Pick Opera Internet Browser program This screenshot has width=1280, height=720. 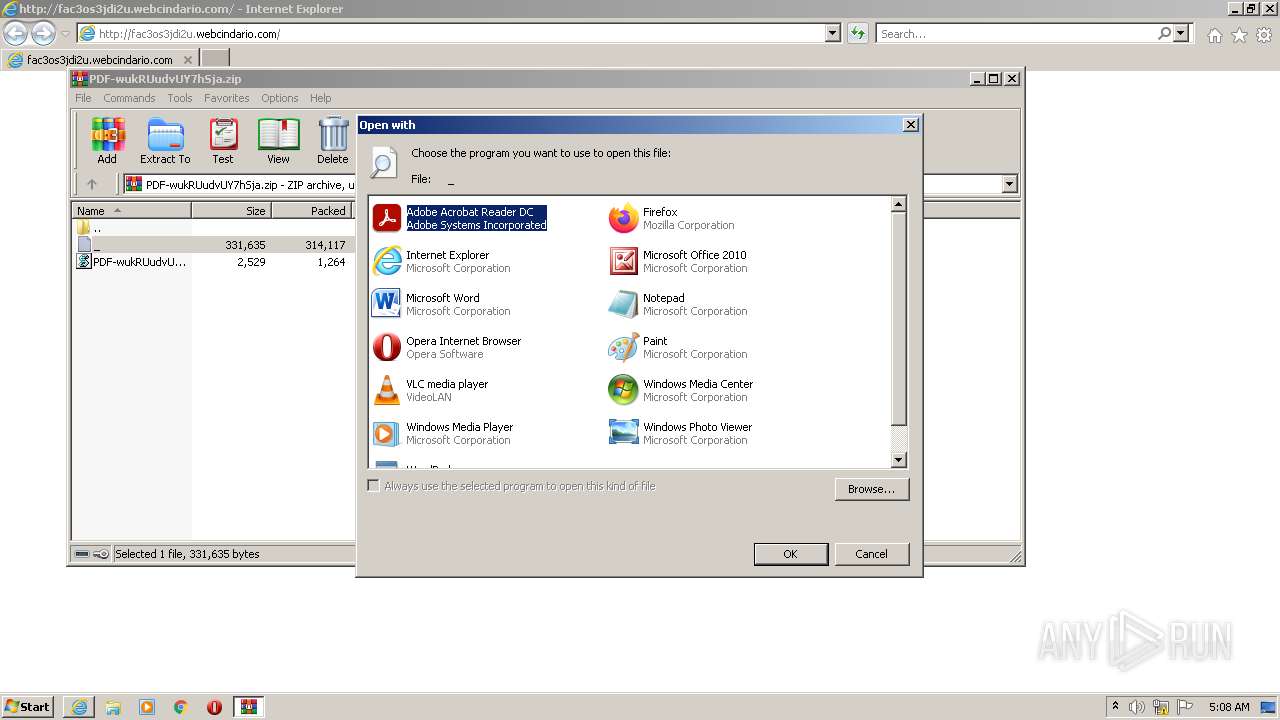pyautogui.click(x=447, y=347)
